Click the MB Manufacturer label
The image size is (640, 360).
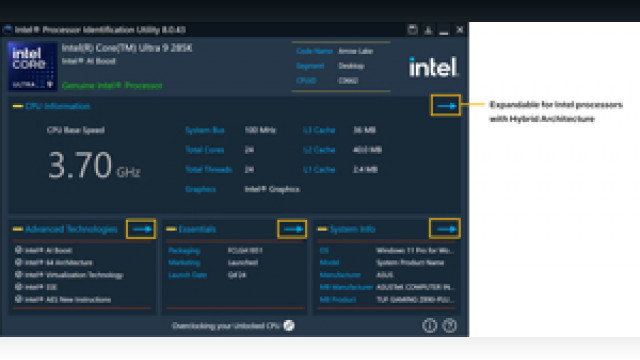(x=346, y=287)
